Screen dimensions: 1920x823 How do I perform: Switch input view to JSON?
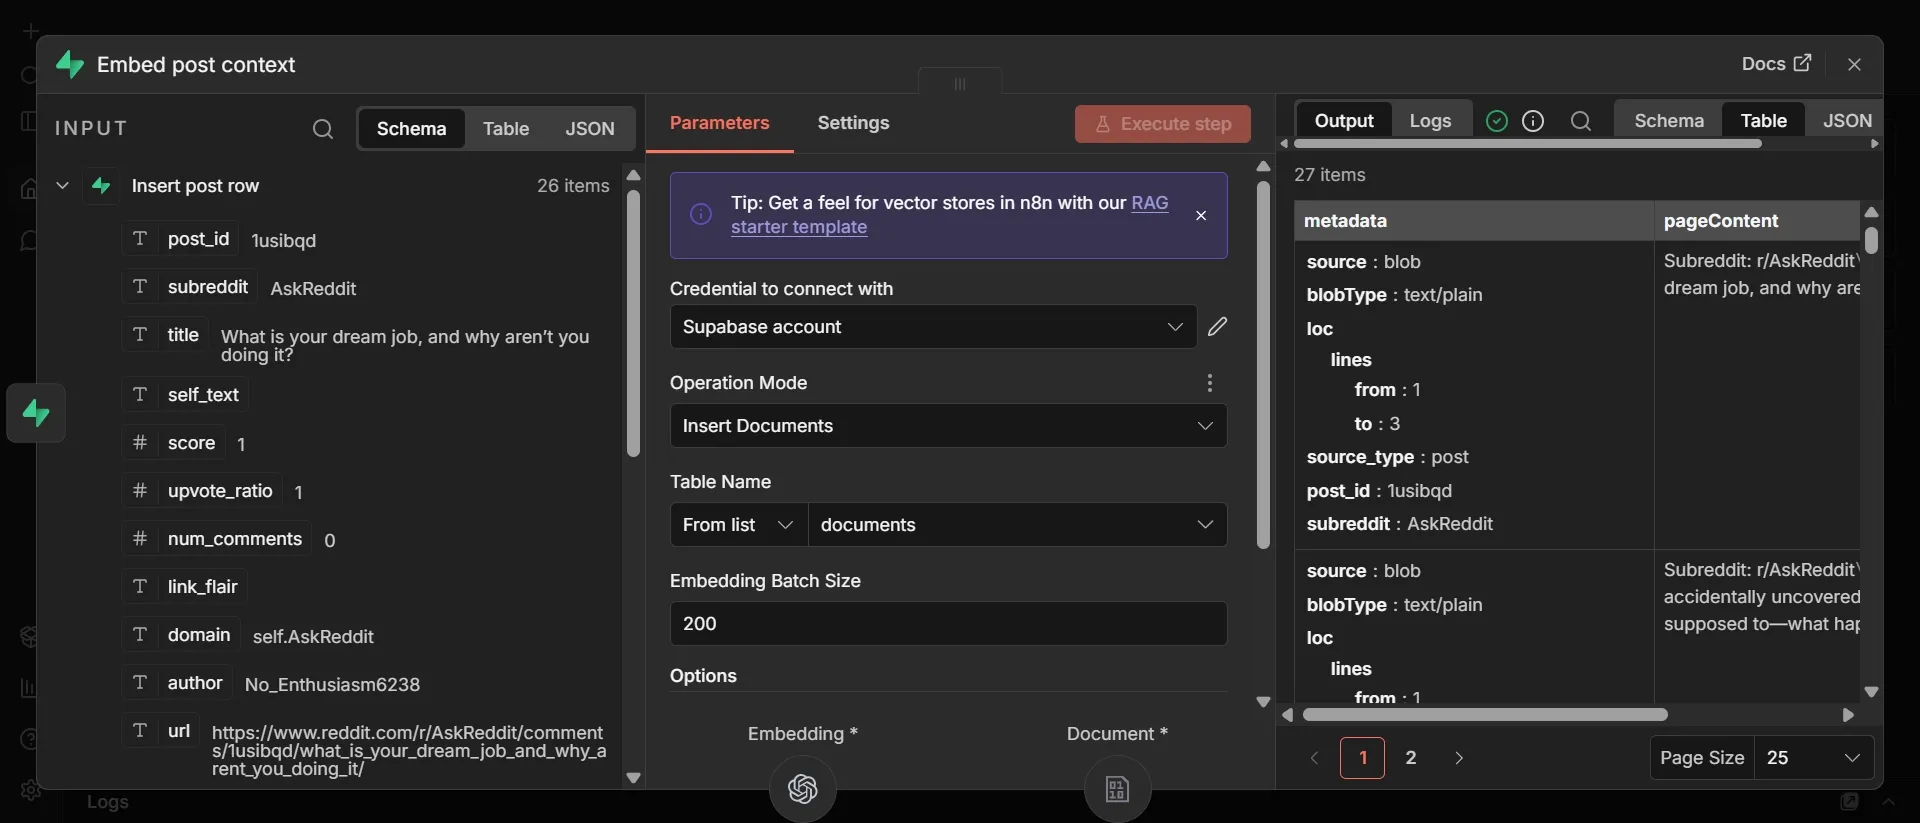point(590,129)
